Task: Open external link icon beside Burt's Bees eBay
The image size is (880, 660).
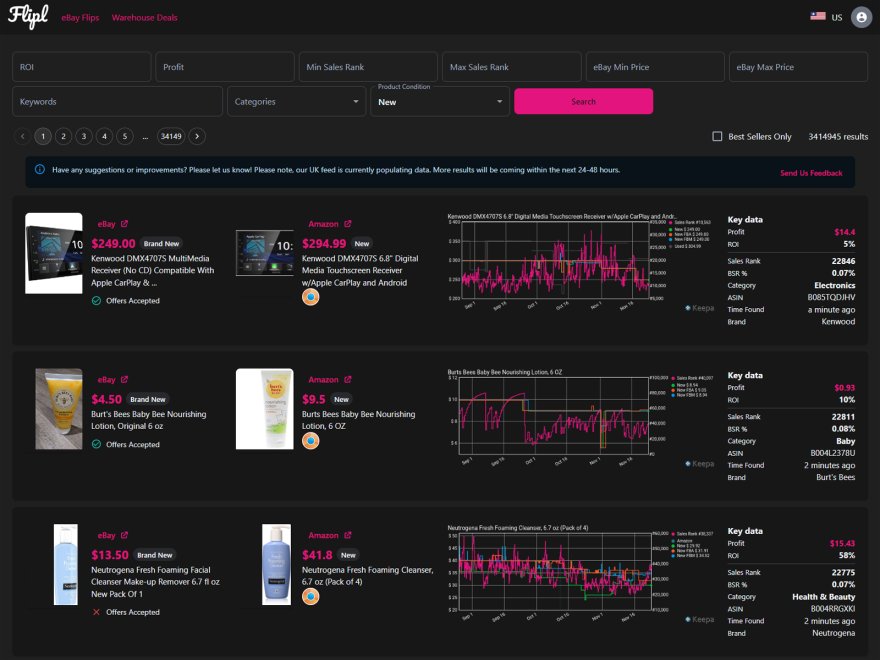Action: pyautogui.click(x=125, y=379)
